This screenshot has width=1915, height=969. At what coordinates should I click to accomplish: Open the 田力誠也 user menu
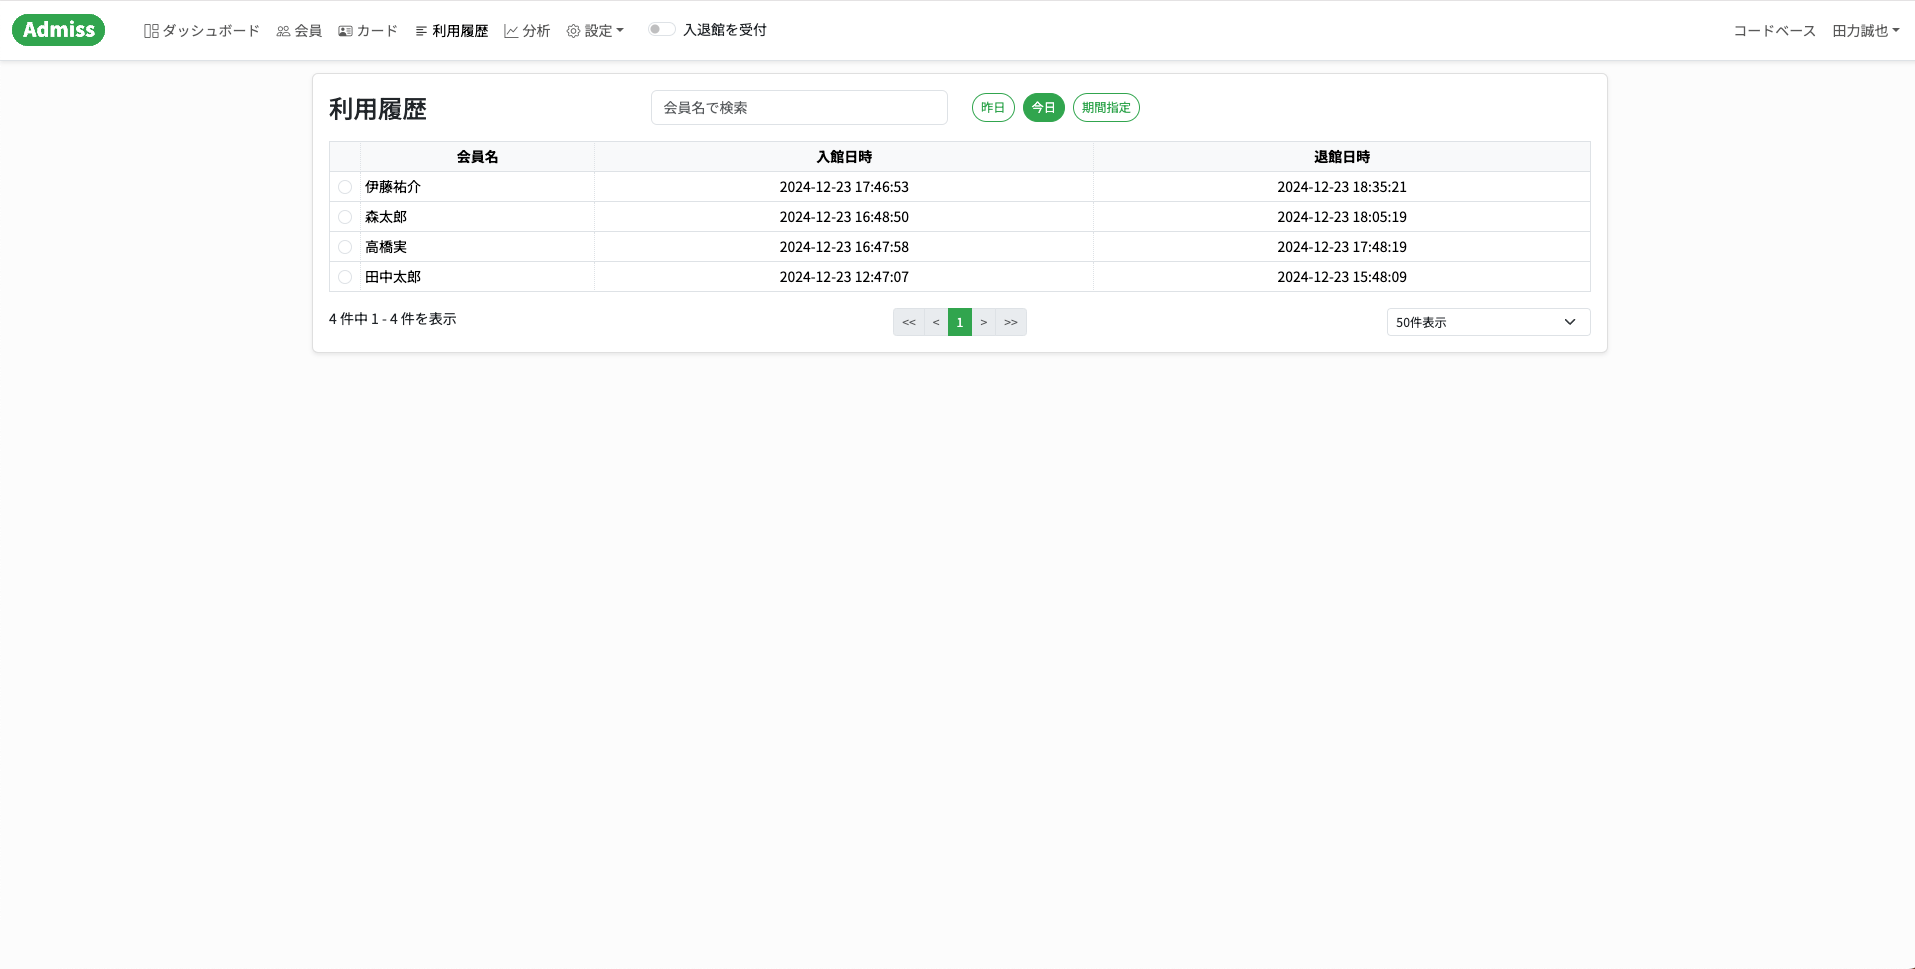(x=1865, y=31)
